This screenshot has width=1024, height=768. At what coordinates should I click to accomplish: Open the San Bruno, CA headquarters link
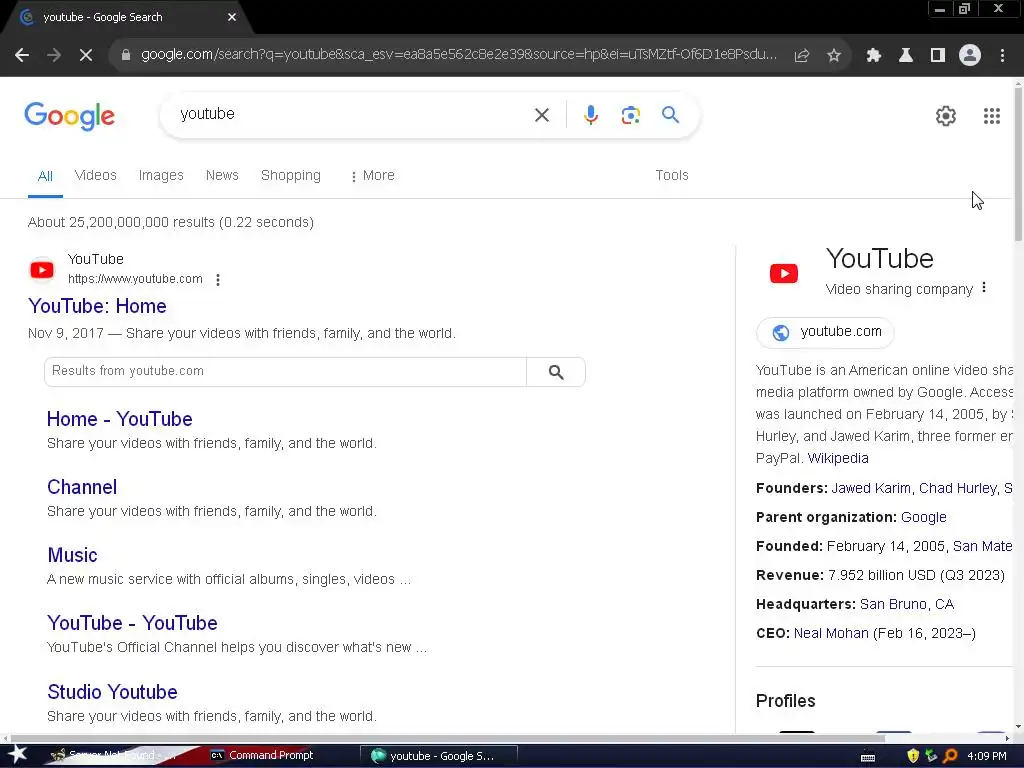(906, 604)
